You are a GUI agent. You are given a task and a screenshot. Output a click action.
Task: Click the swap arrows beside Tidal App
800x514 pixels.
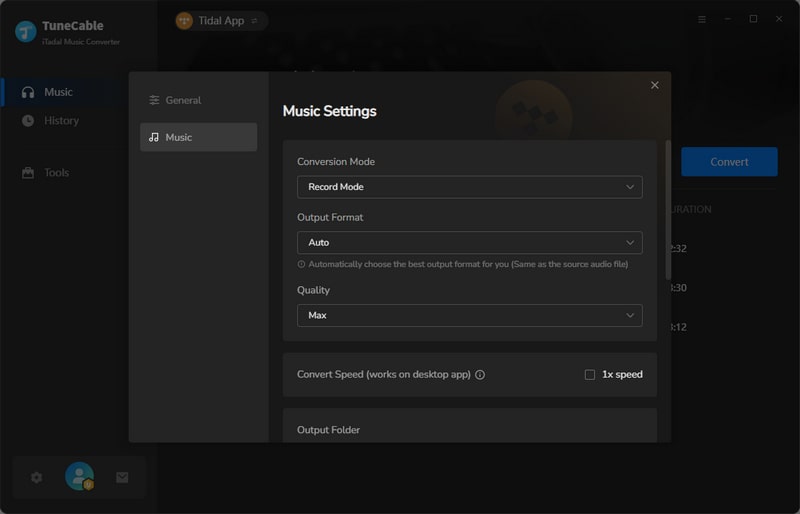[255, 21]
